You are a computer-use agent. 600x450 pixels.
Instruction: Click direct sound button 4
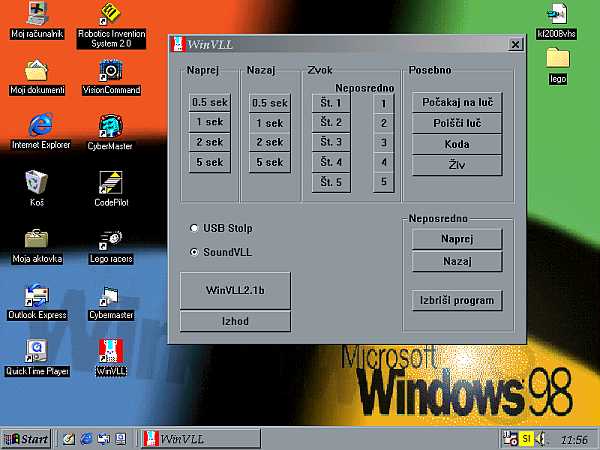click(383, 163)
